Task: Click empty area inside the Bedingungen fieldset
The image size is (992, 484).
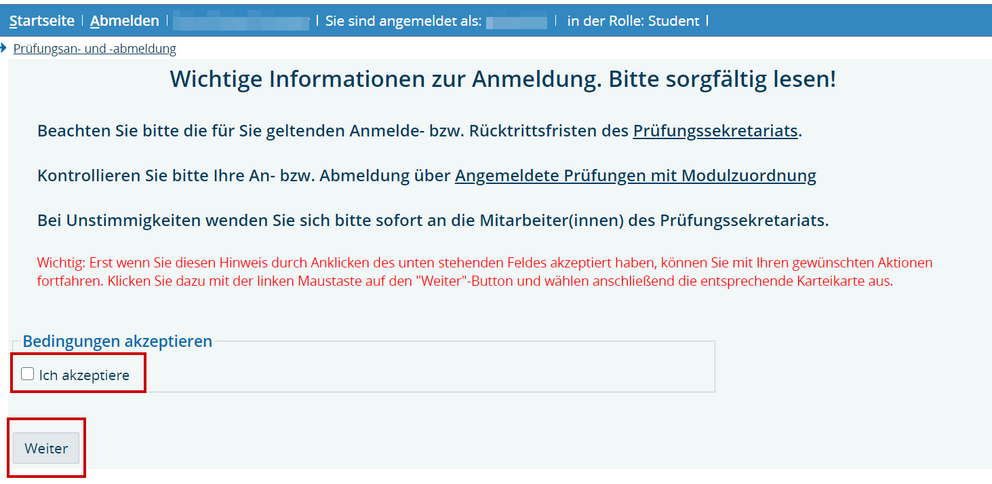Action: (x=430, y=372)
